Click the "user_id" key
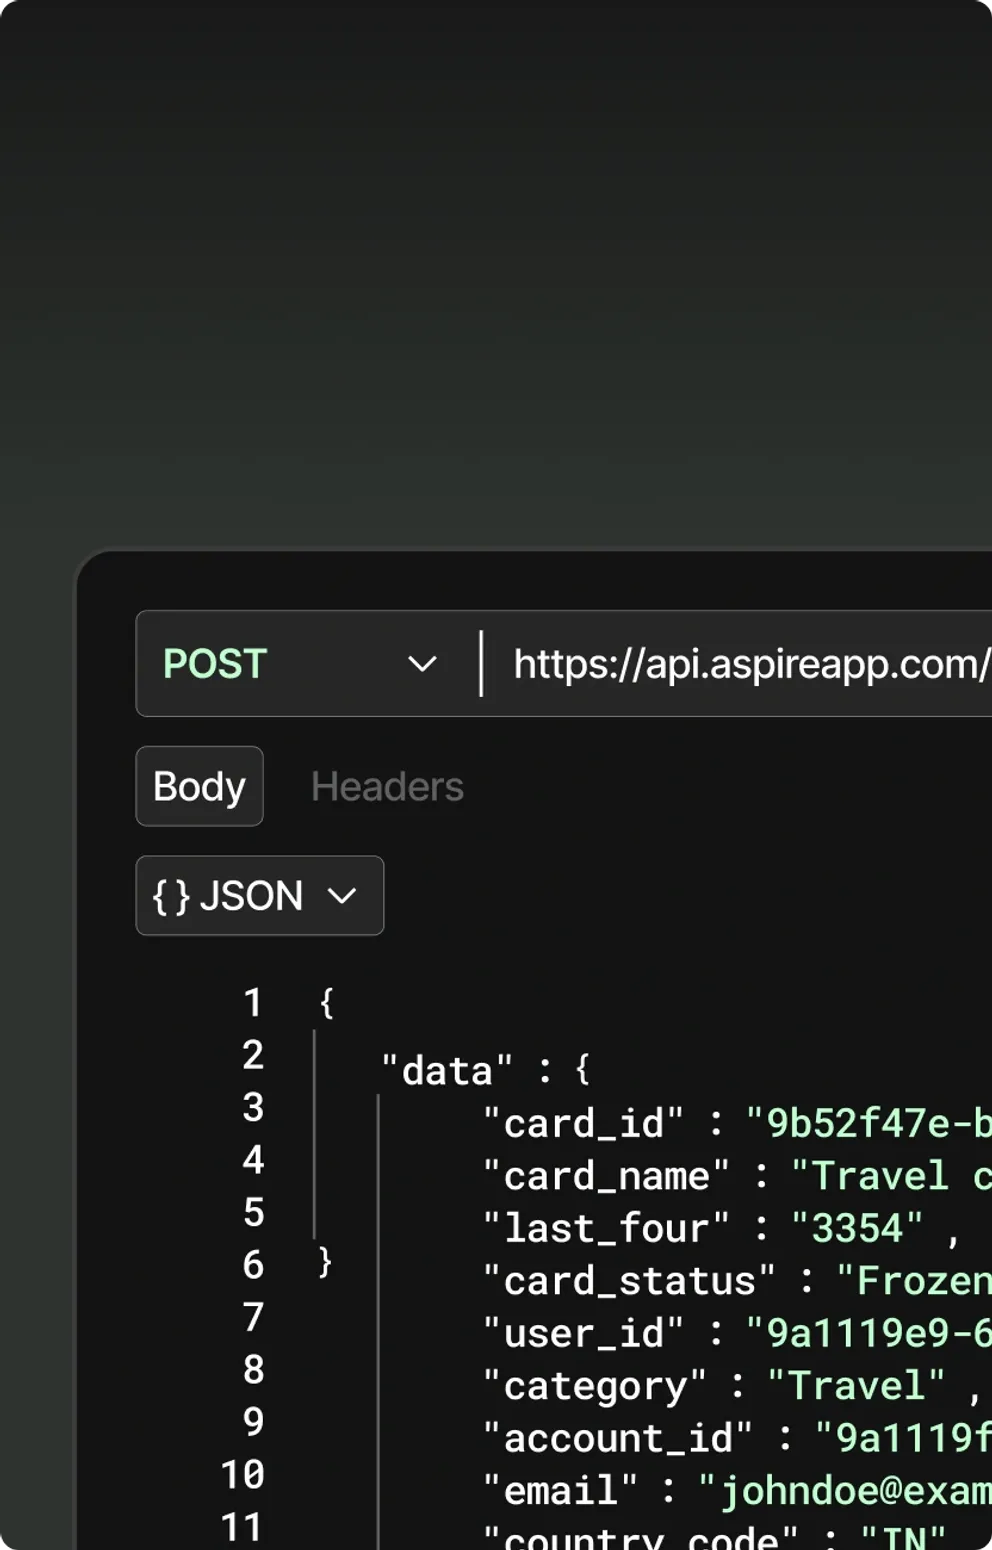 coord(583,1333)
